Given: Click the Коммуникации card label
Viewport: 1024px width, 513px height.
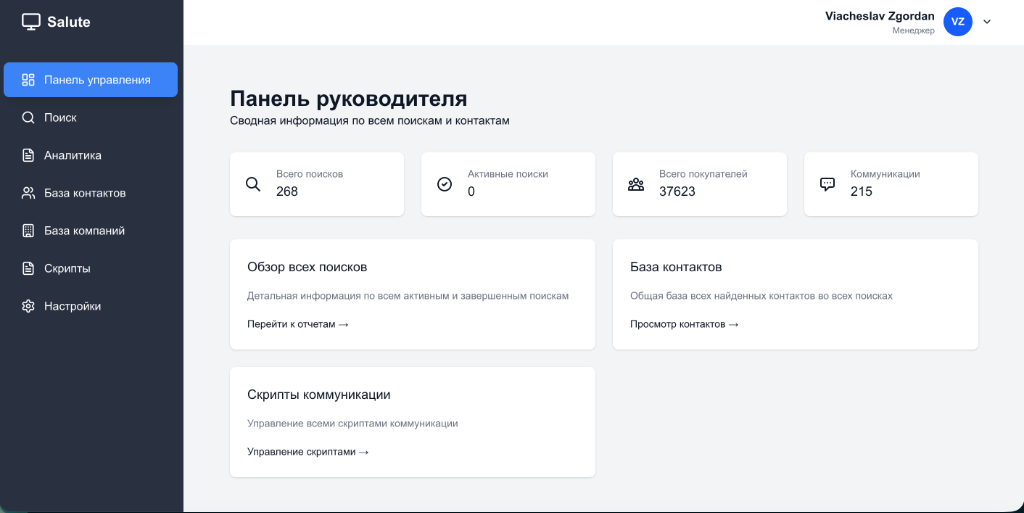Looking at the screenshot, I should 885,174.
